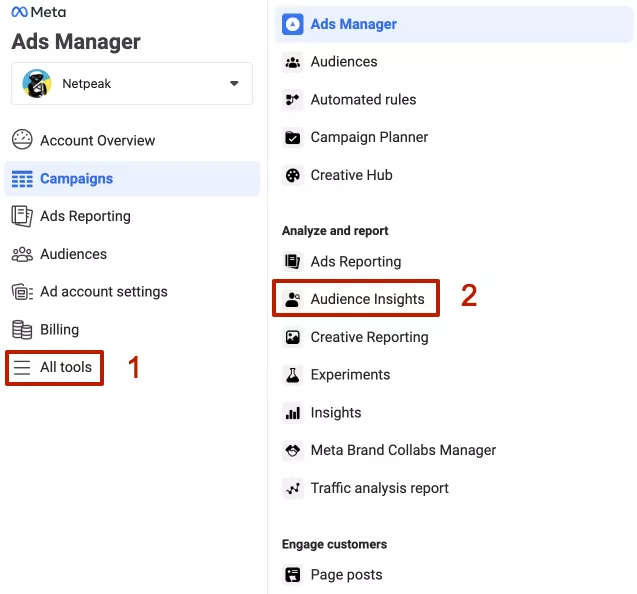Screen dimensions: 637x594
Task: Expand the All tools hamburger menu
Action: point(22,367)
